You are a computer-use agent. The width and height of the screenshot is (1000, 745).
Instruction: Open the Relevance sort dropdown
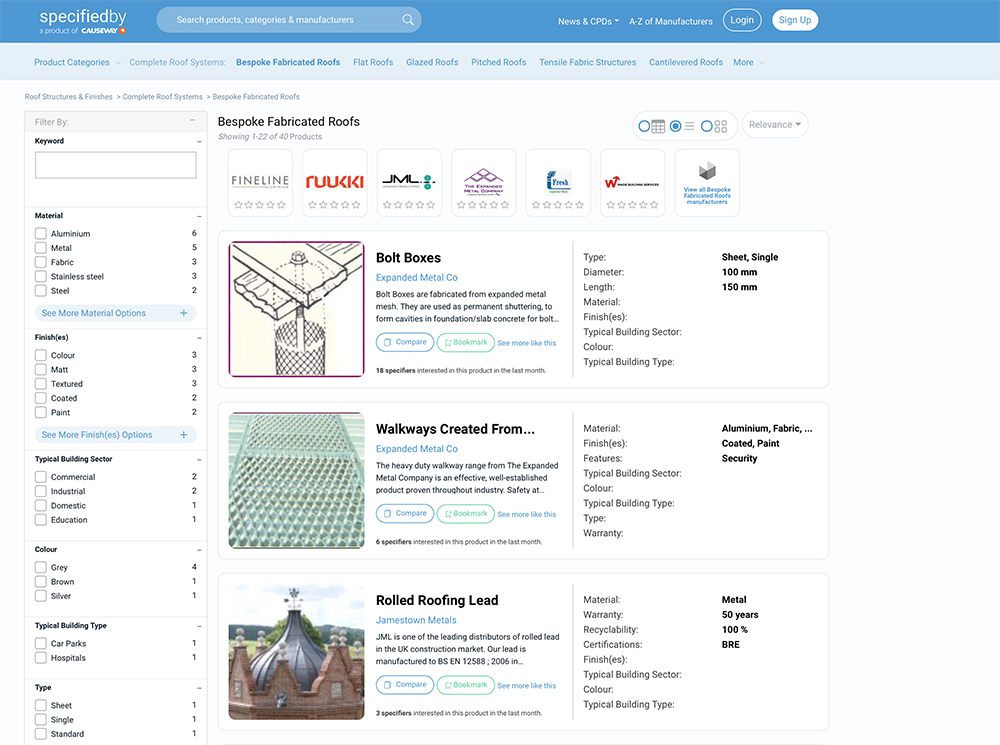[774, 125]
